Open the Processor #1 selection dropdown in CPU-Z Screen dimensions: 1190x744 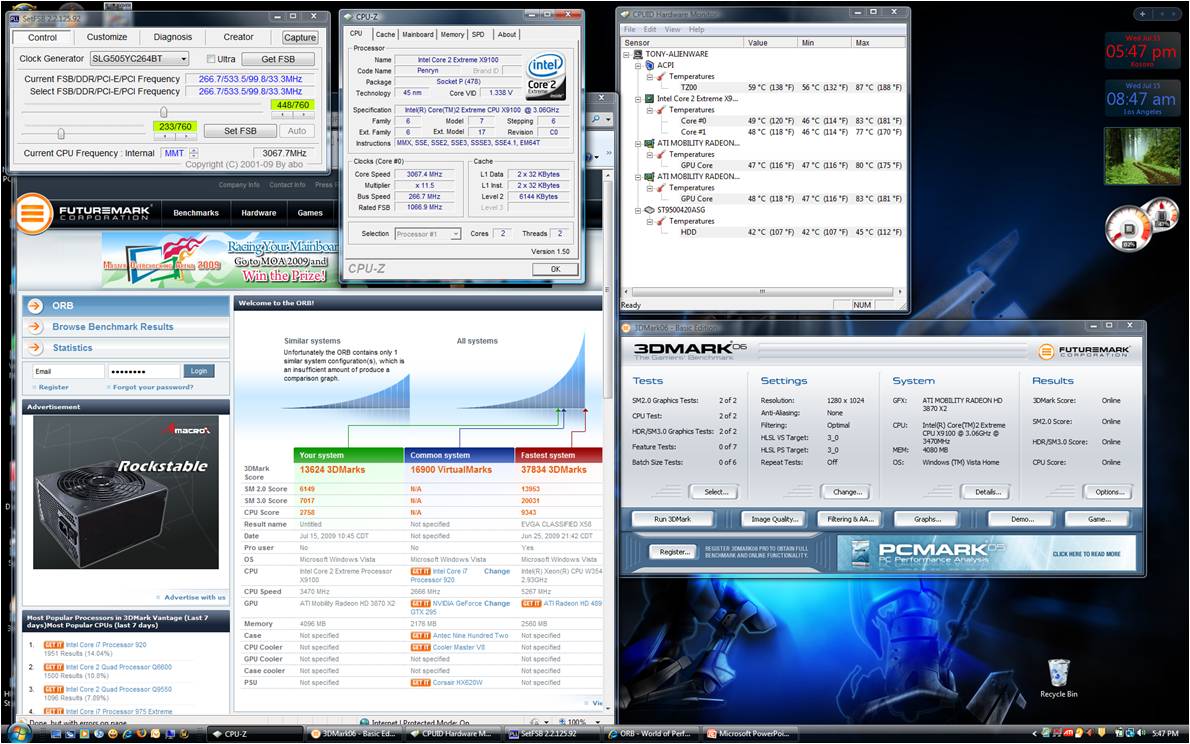coord(455,234)
